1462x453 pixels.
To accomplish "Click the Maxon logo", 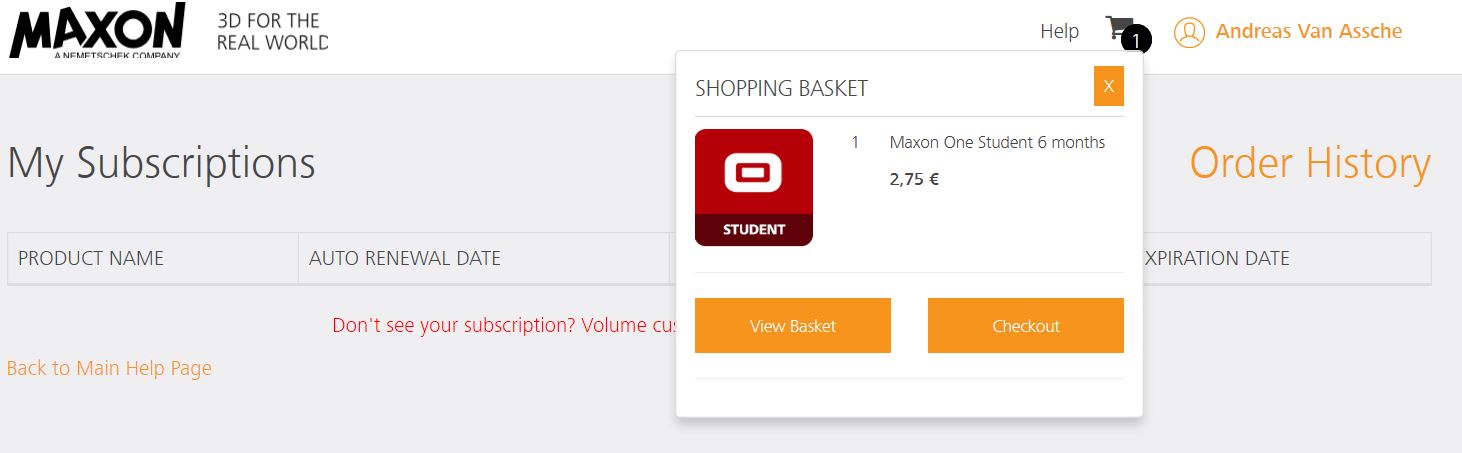I will [97, 31].
